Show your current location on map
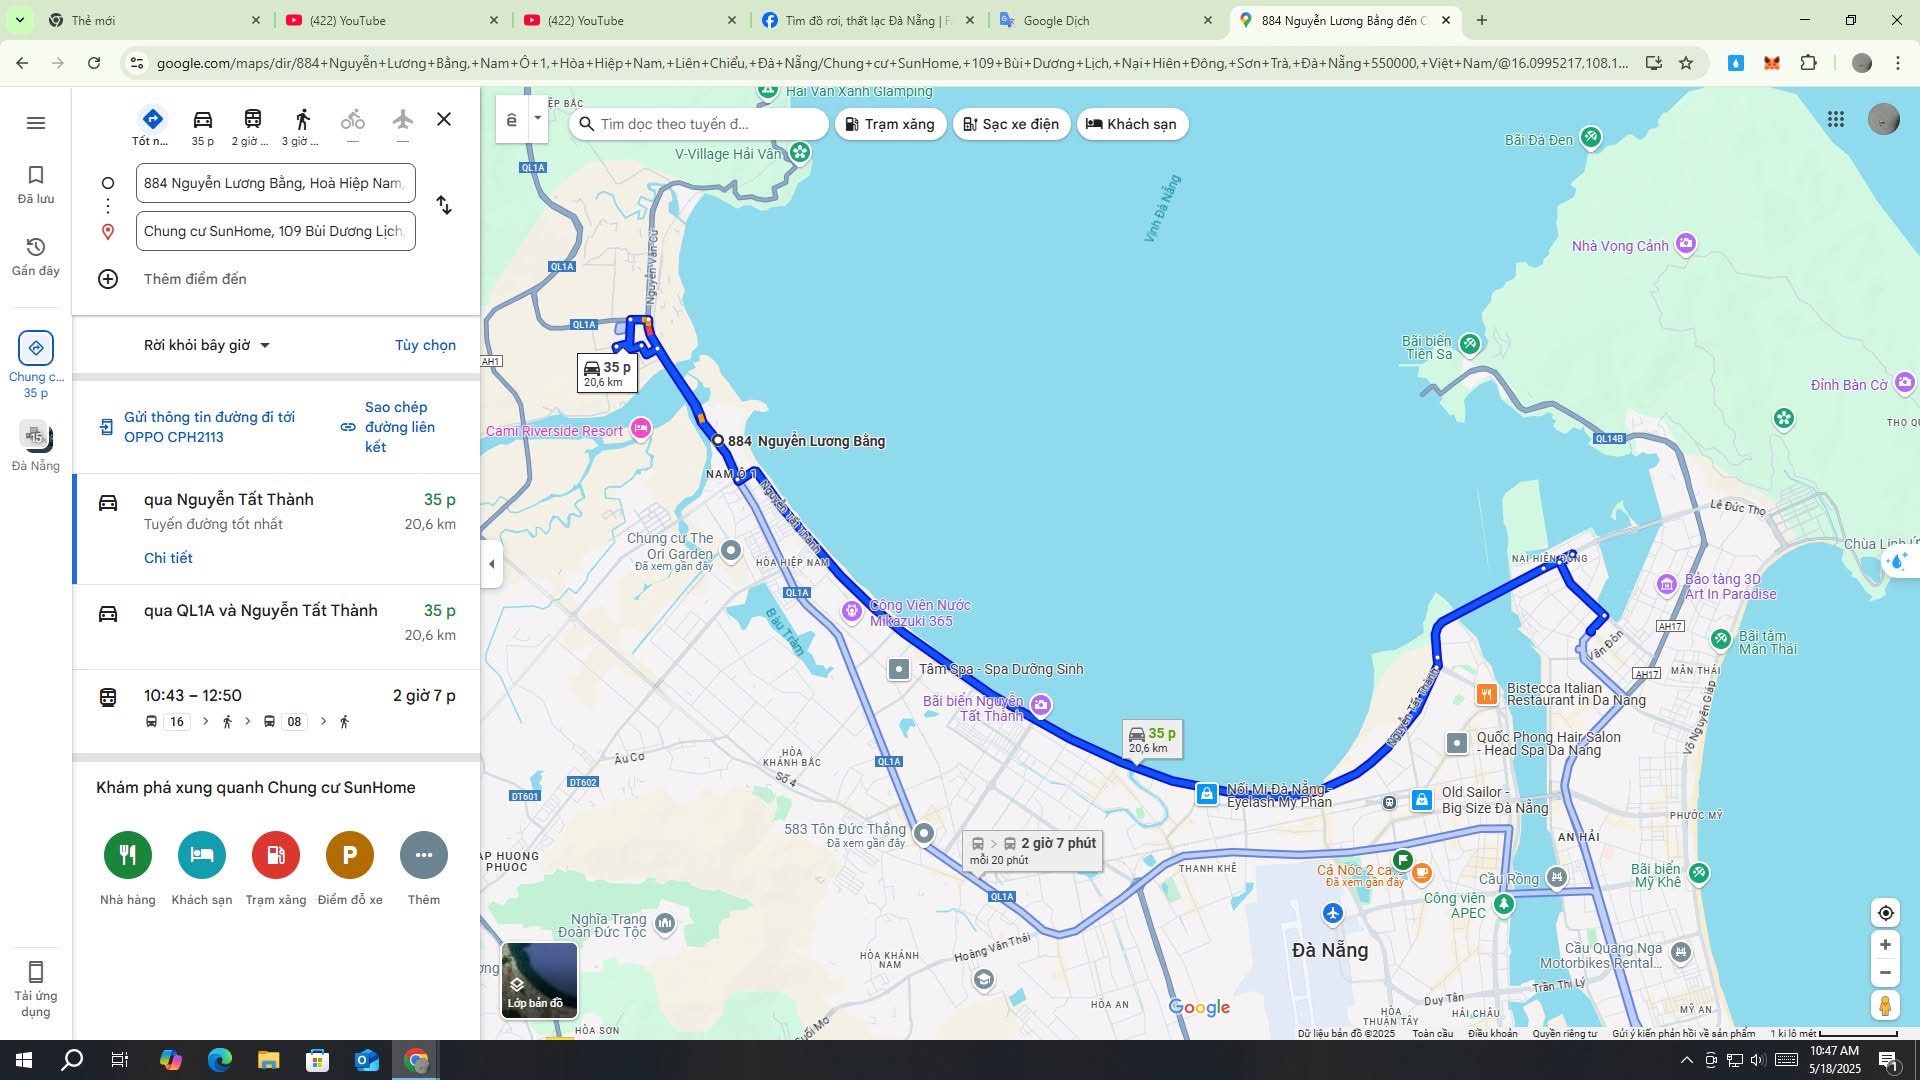The image size is (1920, 1080). tap(1885, 912)
